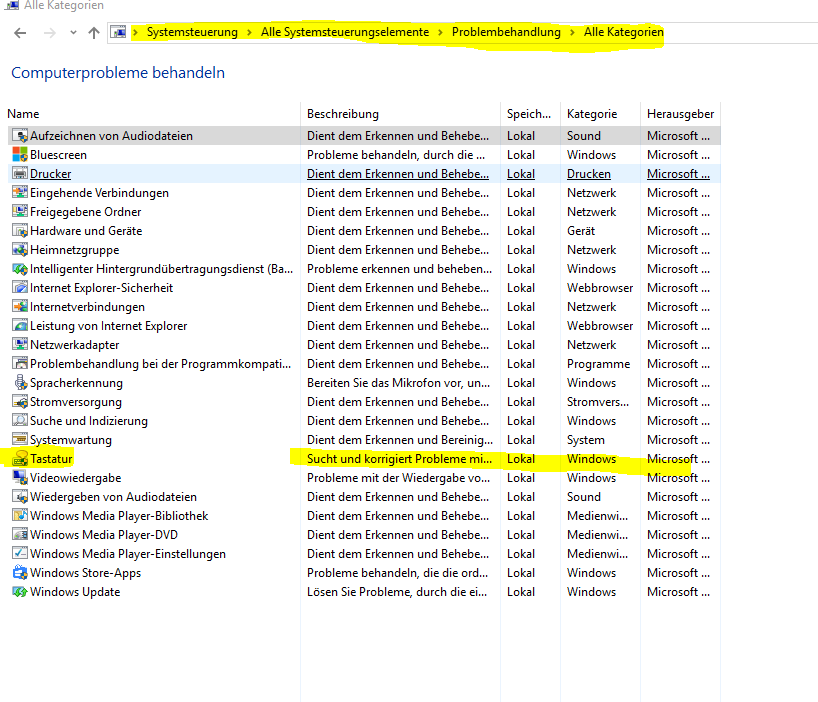Click 'Bereiten Sie das Mikrofon vor, un...' description

pos(399,382)
